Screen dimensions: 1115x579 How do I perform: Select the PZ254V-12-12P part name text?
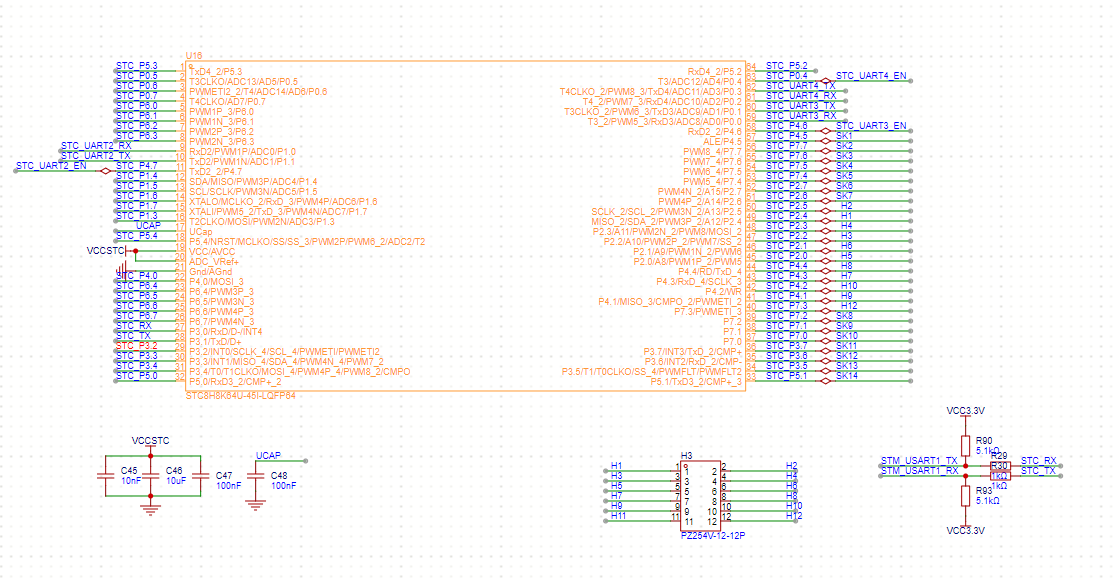[x=714, y=536]
